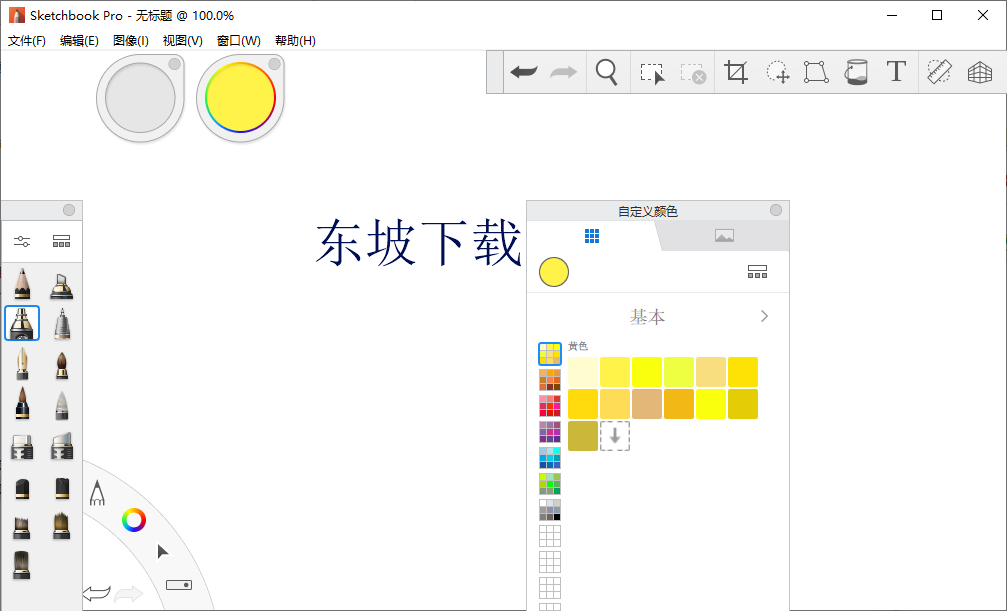
Task: Pick the bright yellow swatch under 黄色
Action: 648,371
